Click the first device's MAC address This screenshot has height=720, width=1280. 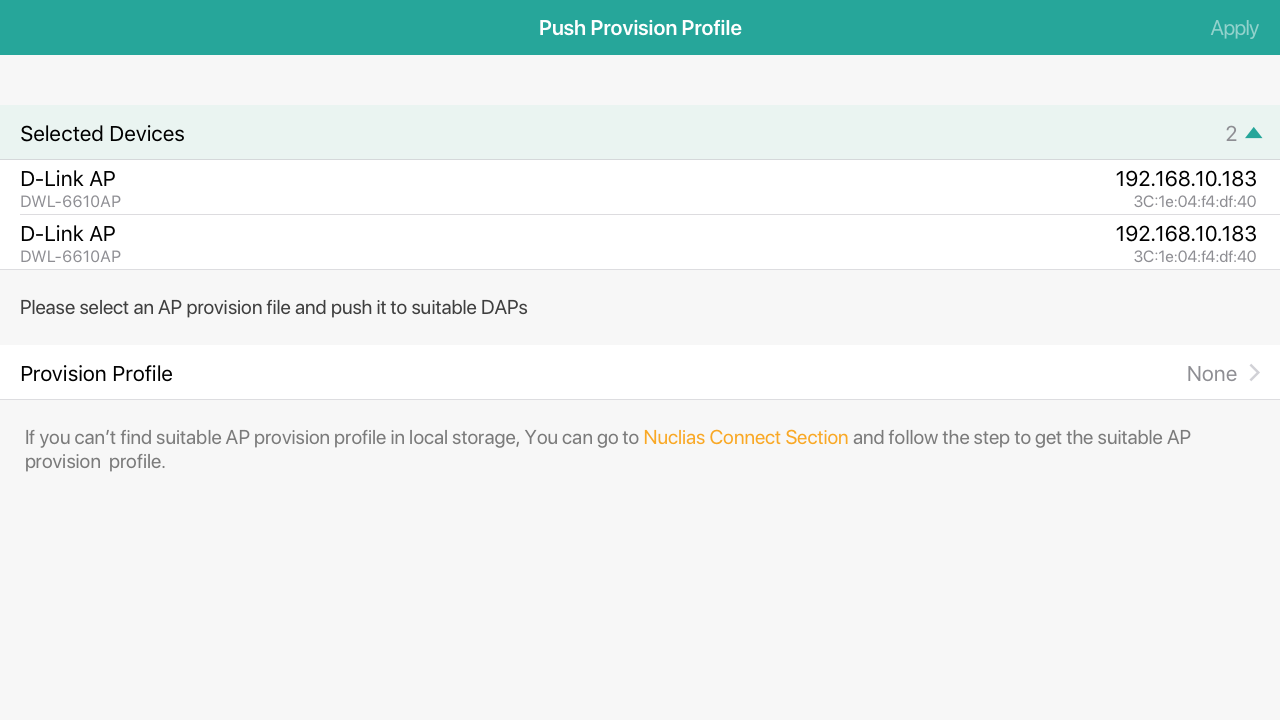(1194, 202)
